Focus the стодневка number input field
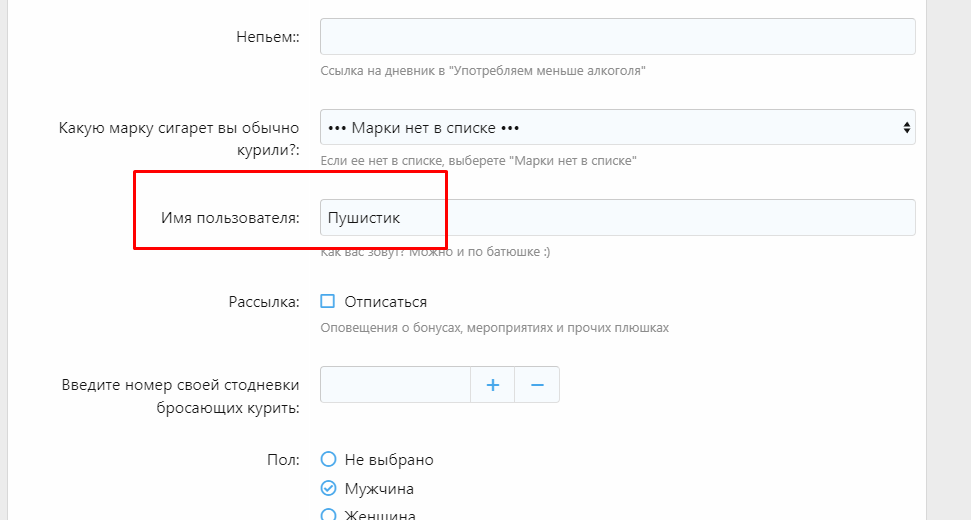 coord(395,385)
